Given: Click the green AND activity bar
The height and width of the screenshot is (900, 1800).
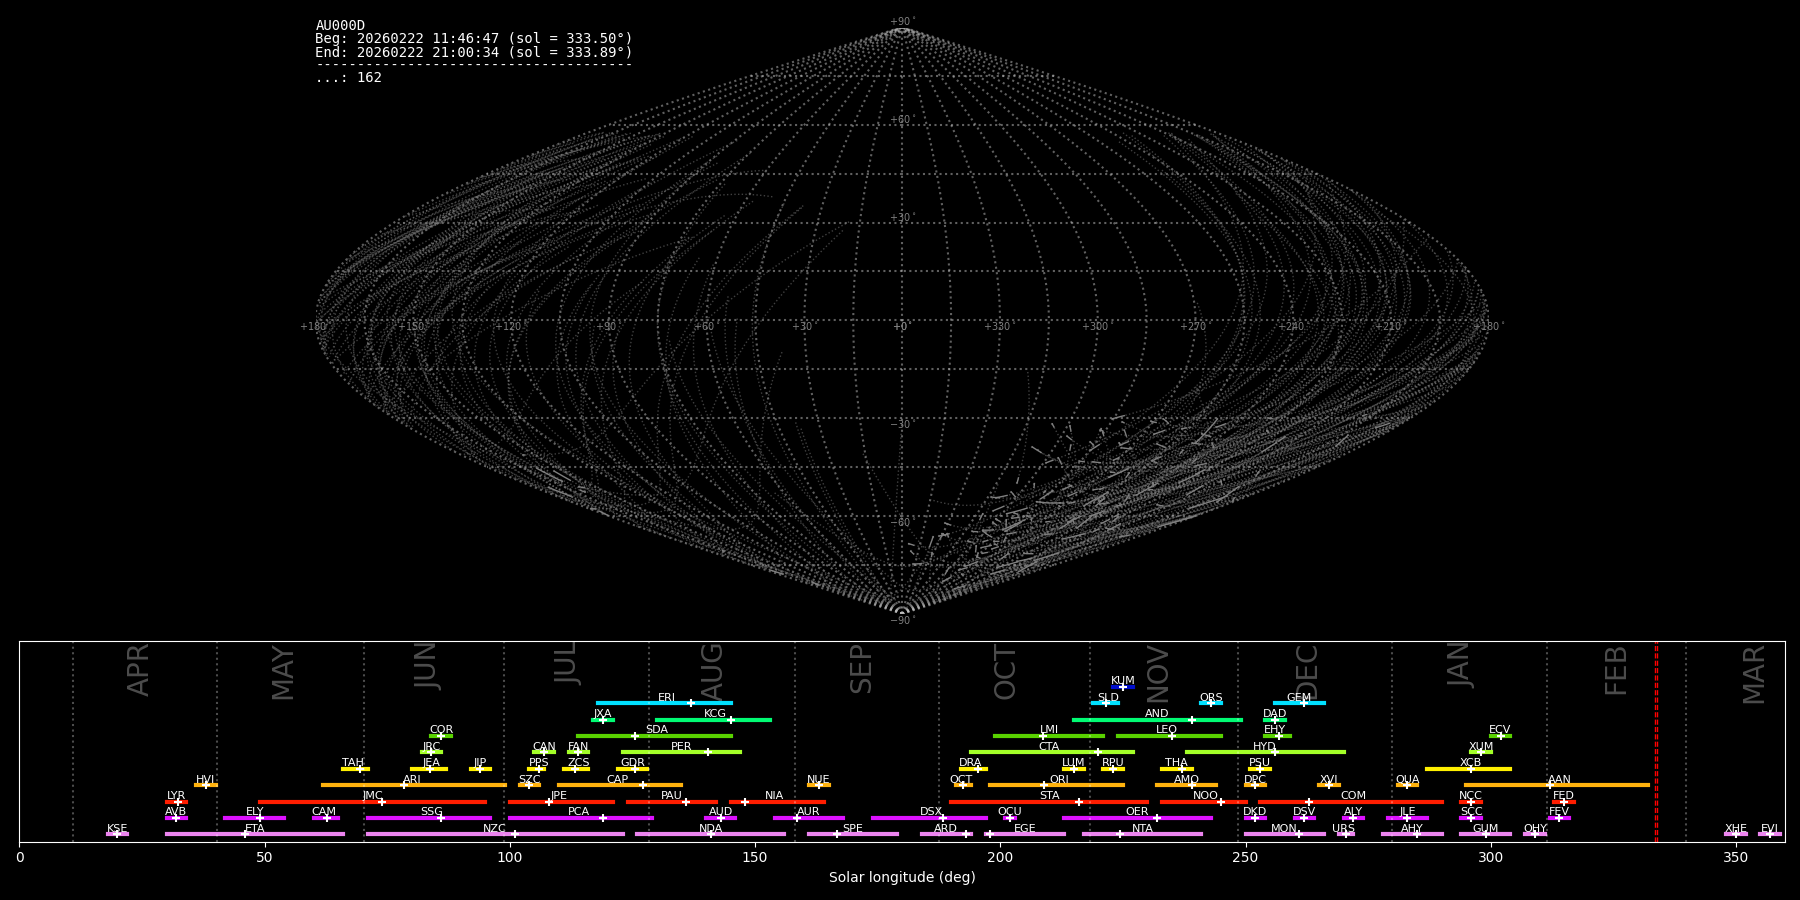Looking at the screenshot, I should pyautogui.click(x=1157, y=720).
